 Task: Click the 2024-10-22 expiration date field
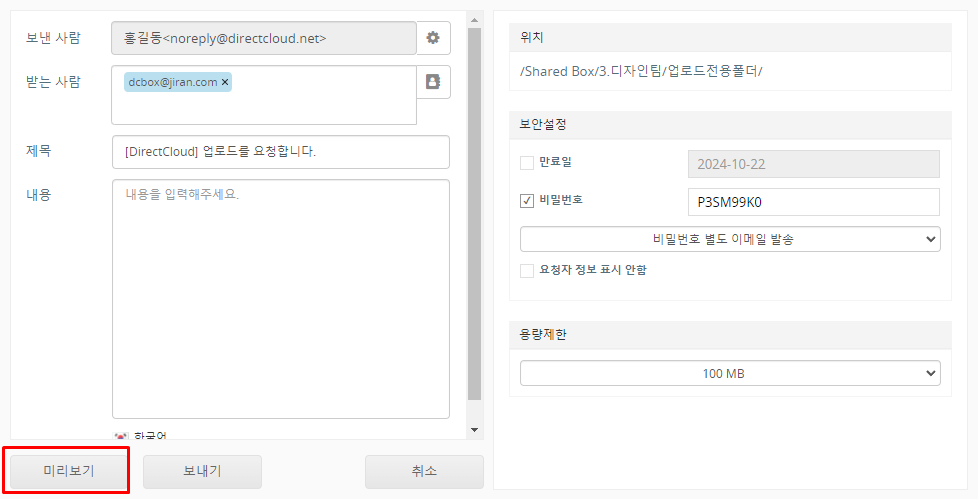point(814,163)
